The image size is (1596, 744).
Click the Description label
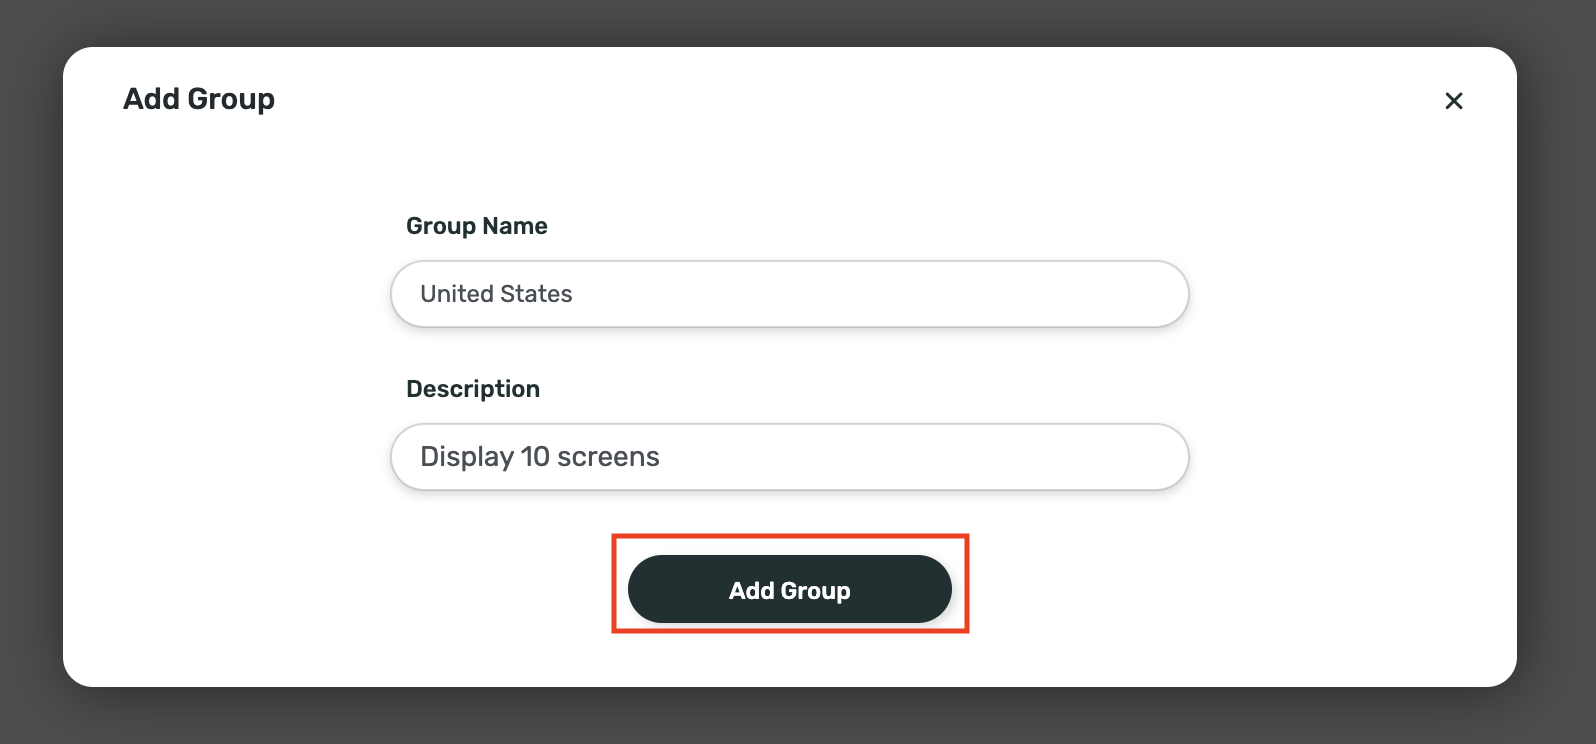[473, 389]
